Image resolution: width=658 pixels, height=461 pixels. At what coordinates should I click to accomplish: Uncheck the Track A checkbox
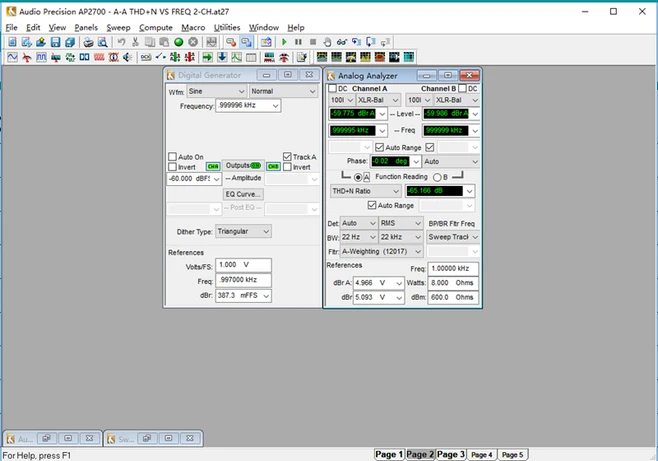[287, 156]
